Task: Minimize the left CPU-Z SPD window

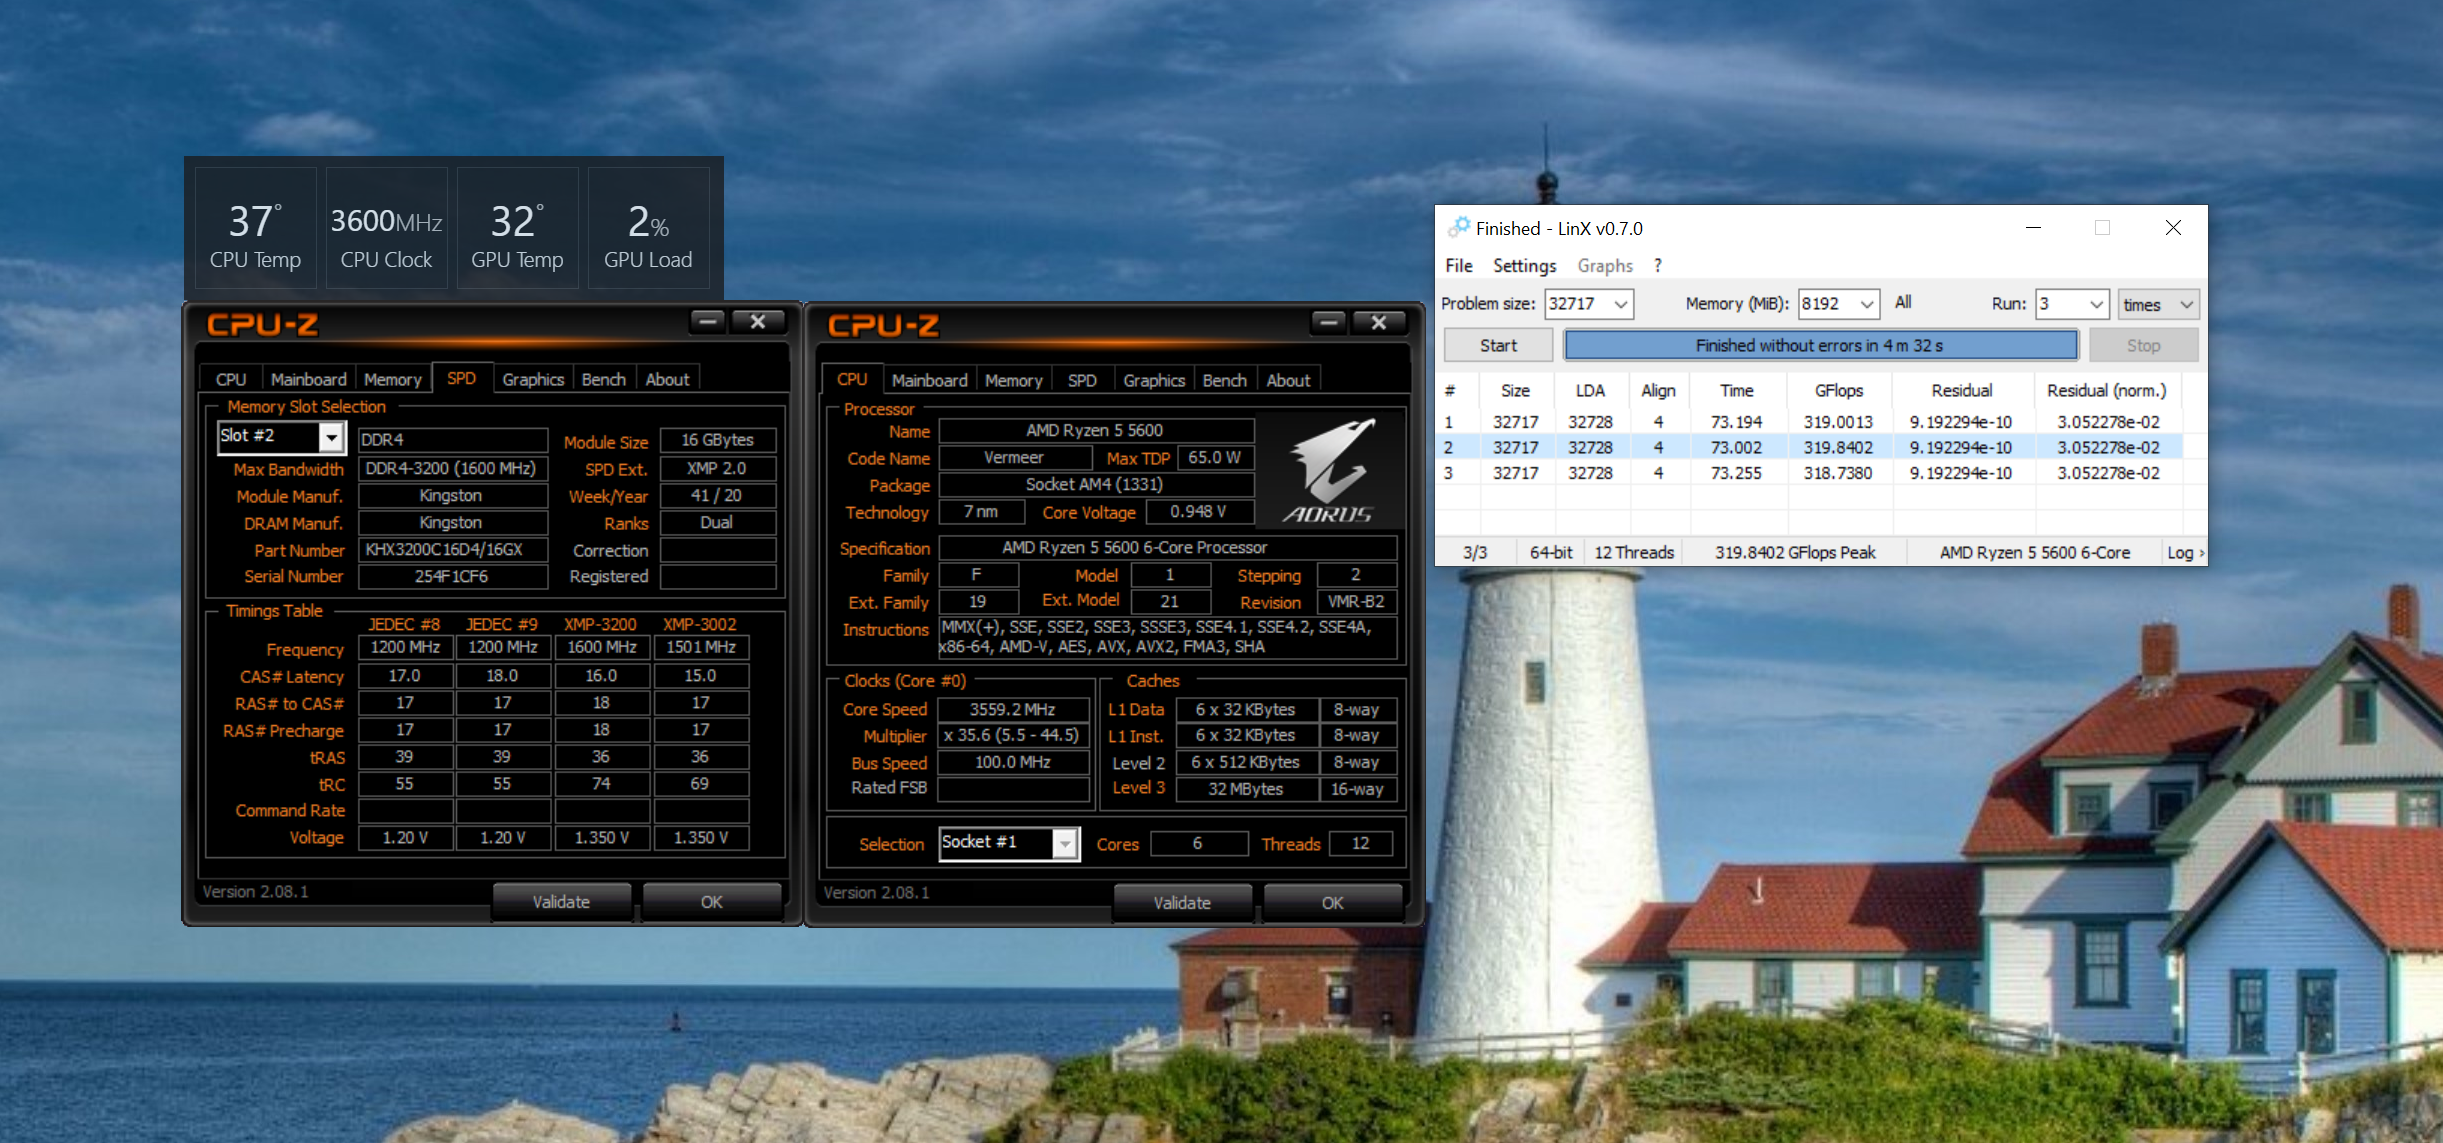Action: [708, 321]
